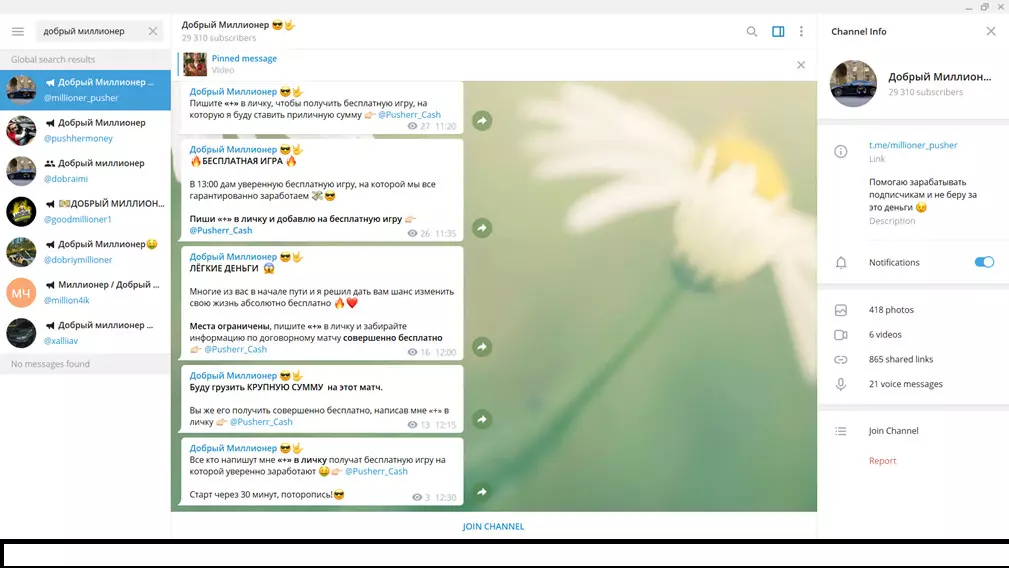This screenshot has height=568, width=1009.
Task: Open @Pusherr_Cash link in 11:20 message
Action: (x=409, y=115)
